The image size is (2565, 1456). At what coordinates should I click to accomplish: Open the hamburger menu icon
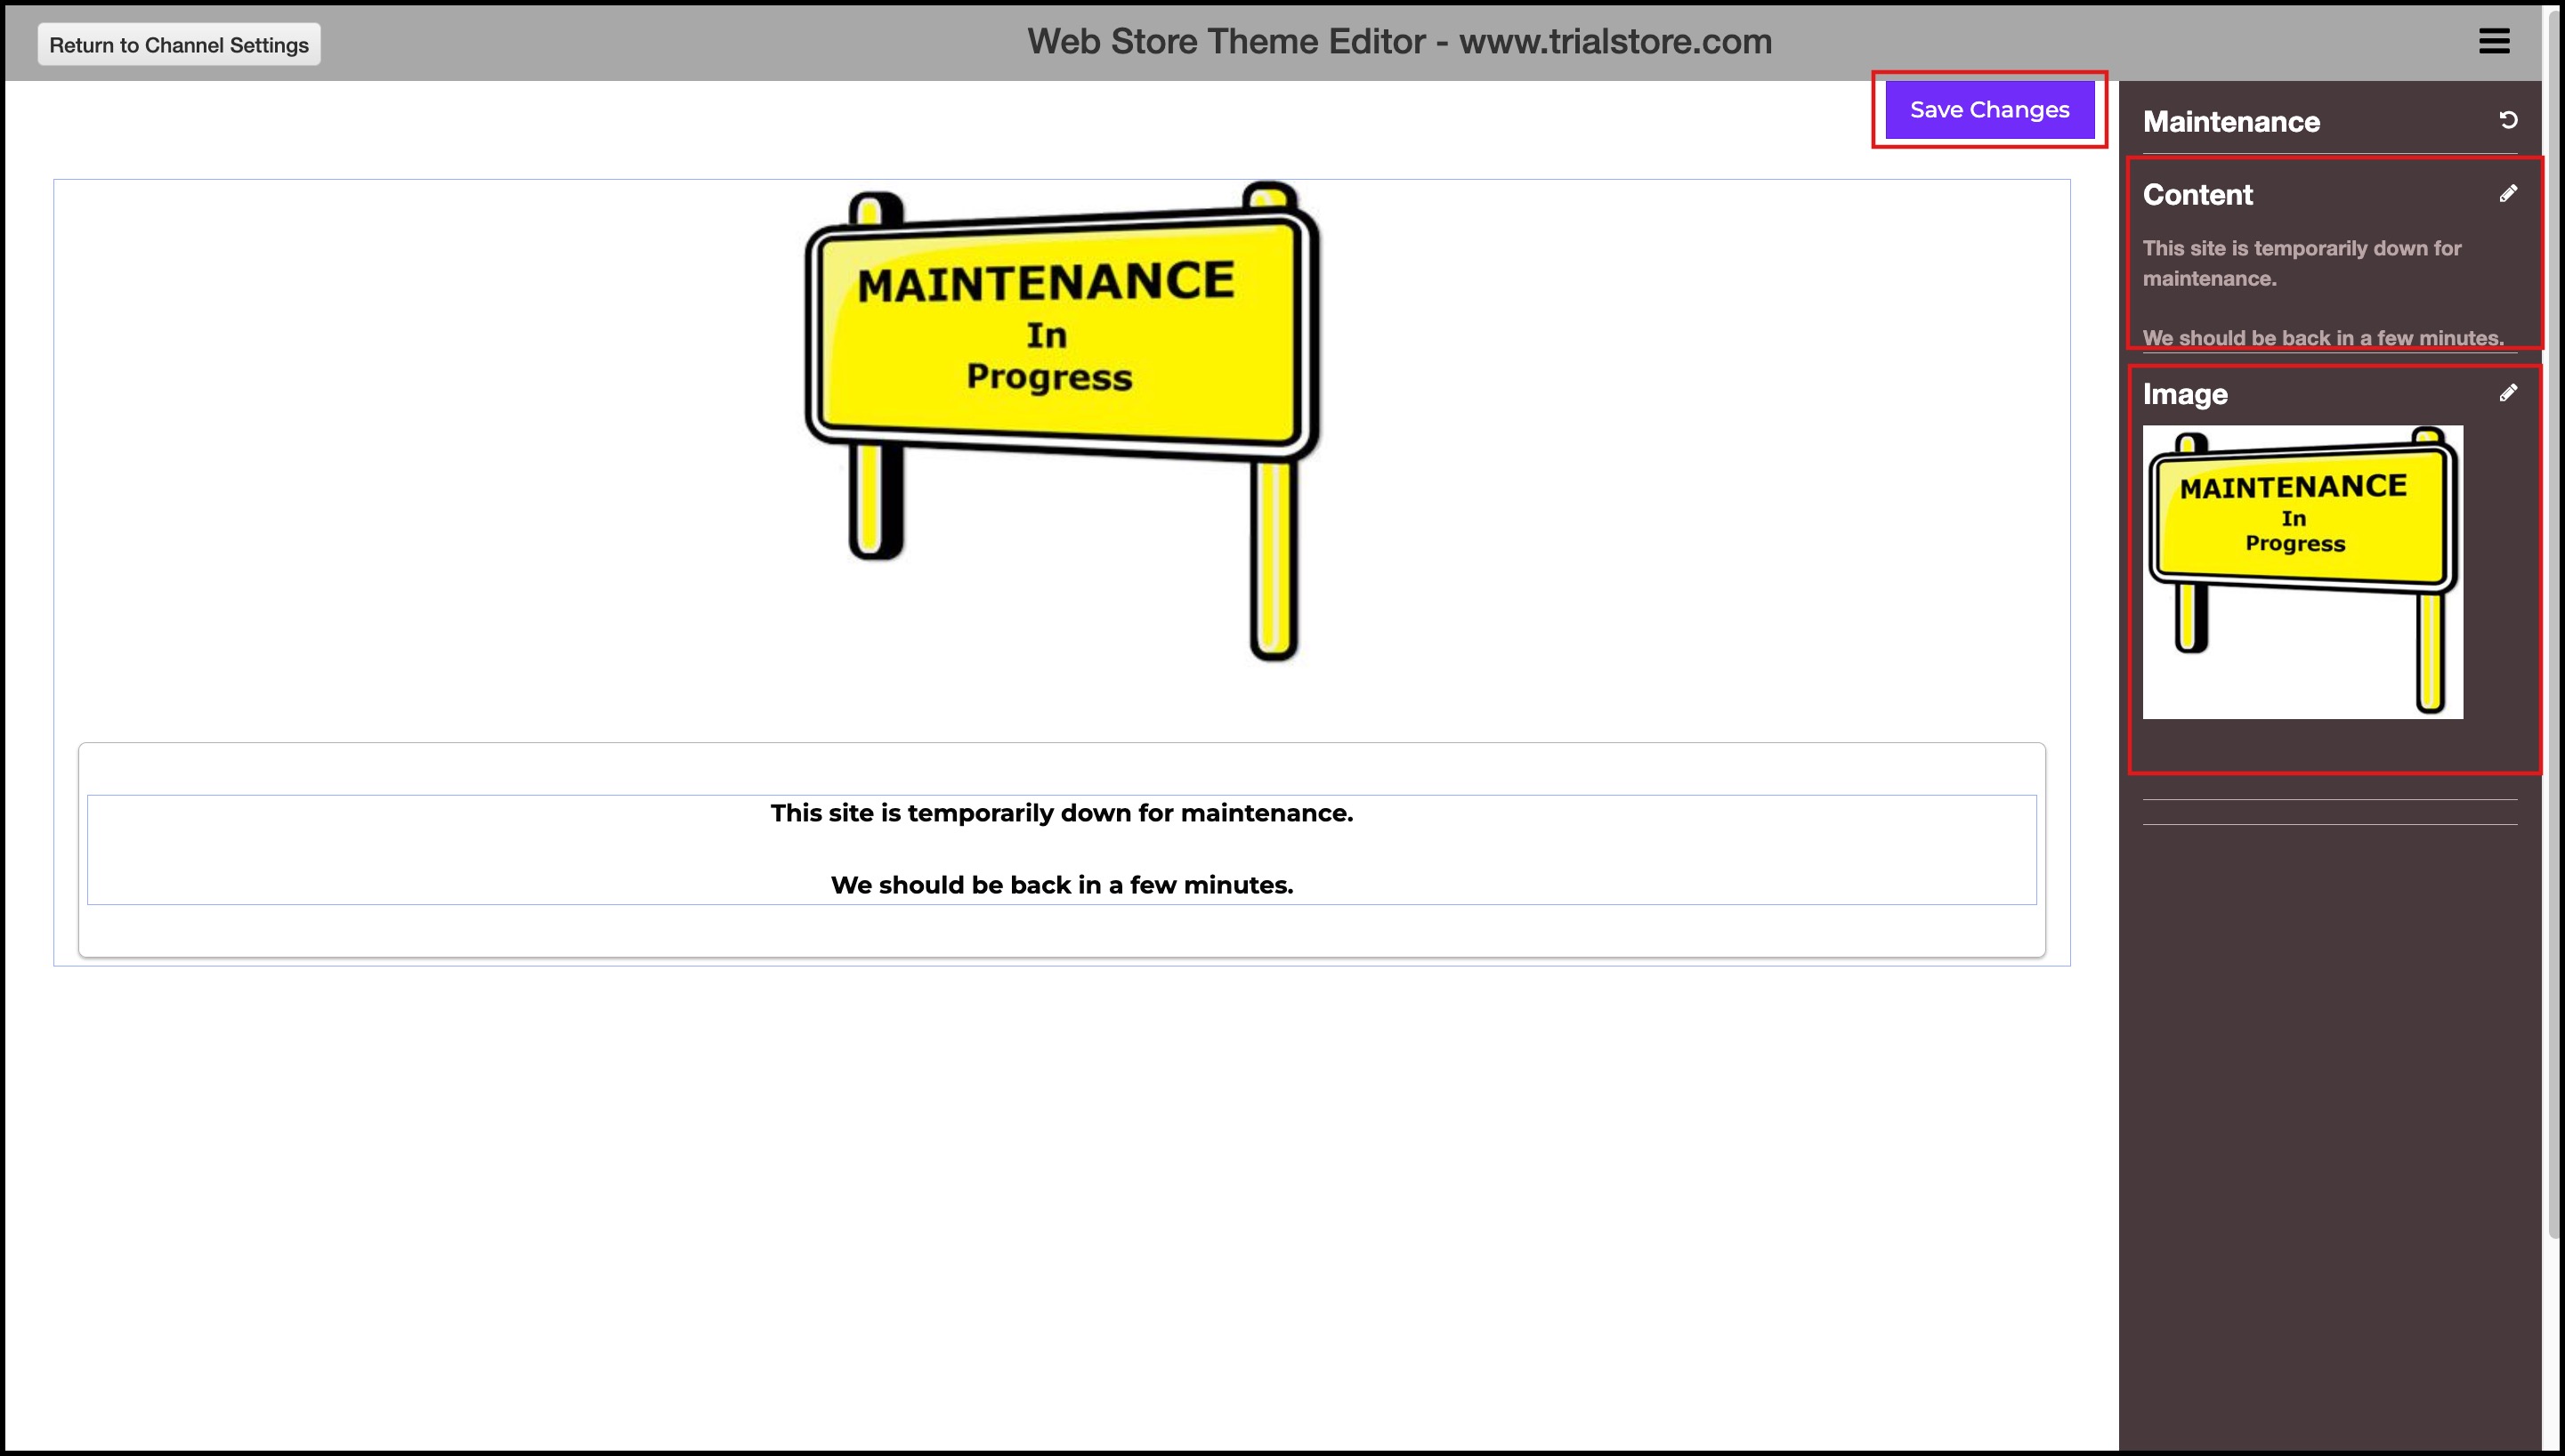[x=2494, y=41]
